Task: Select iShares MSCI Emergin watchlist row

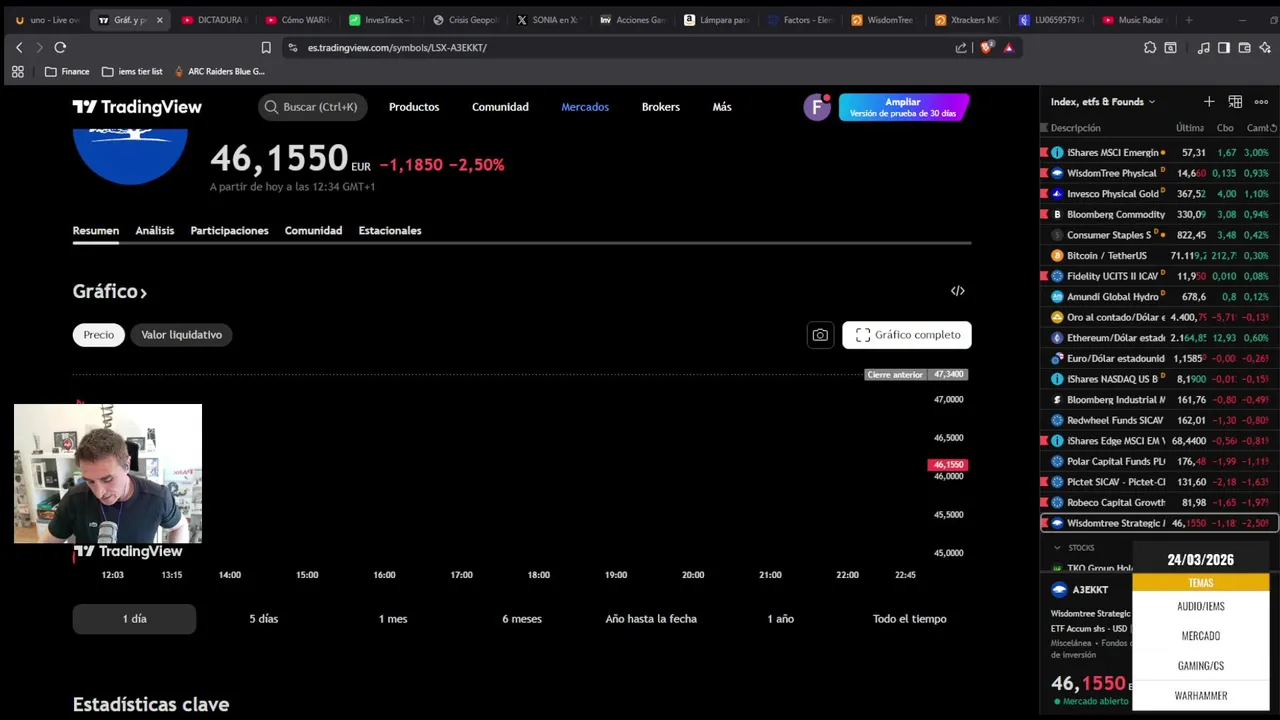Action: click(x=1160, y=153)
